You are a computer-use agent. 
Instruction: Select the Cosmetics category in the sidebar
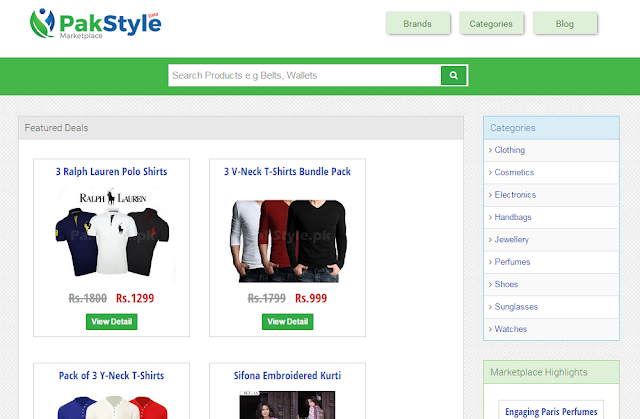point(514,172)
